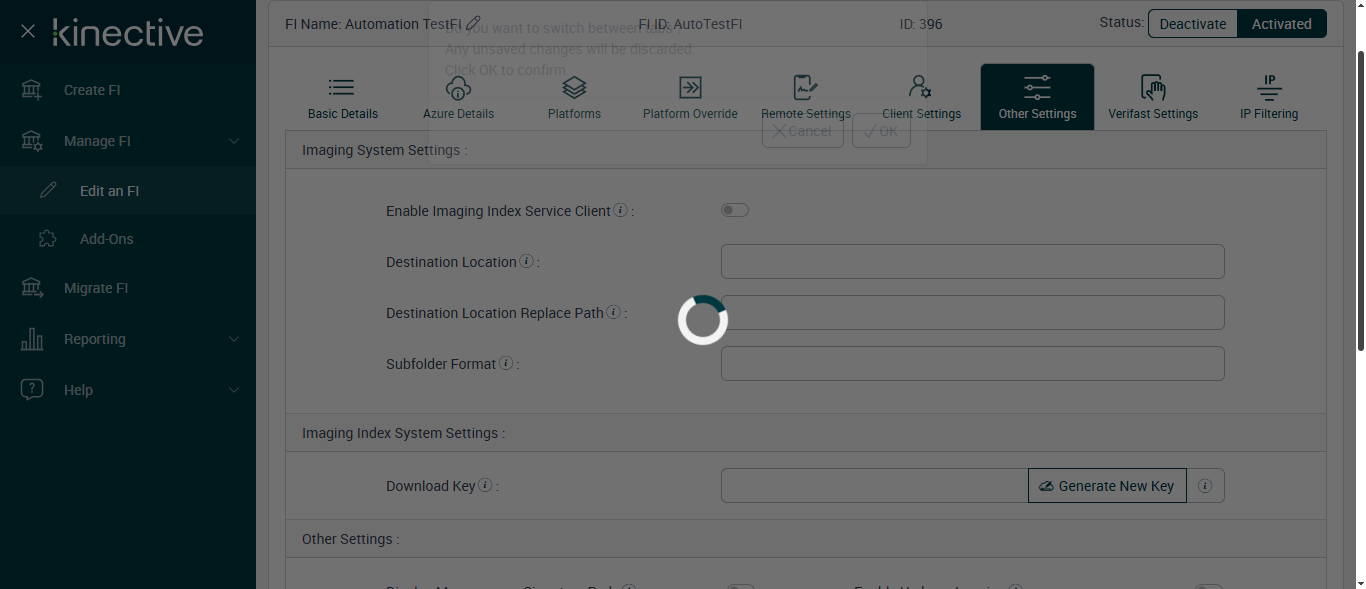Click info icon beside Destination Location label
The image size is (1366, 589).
(526, 261)
